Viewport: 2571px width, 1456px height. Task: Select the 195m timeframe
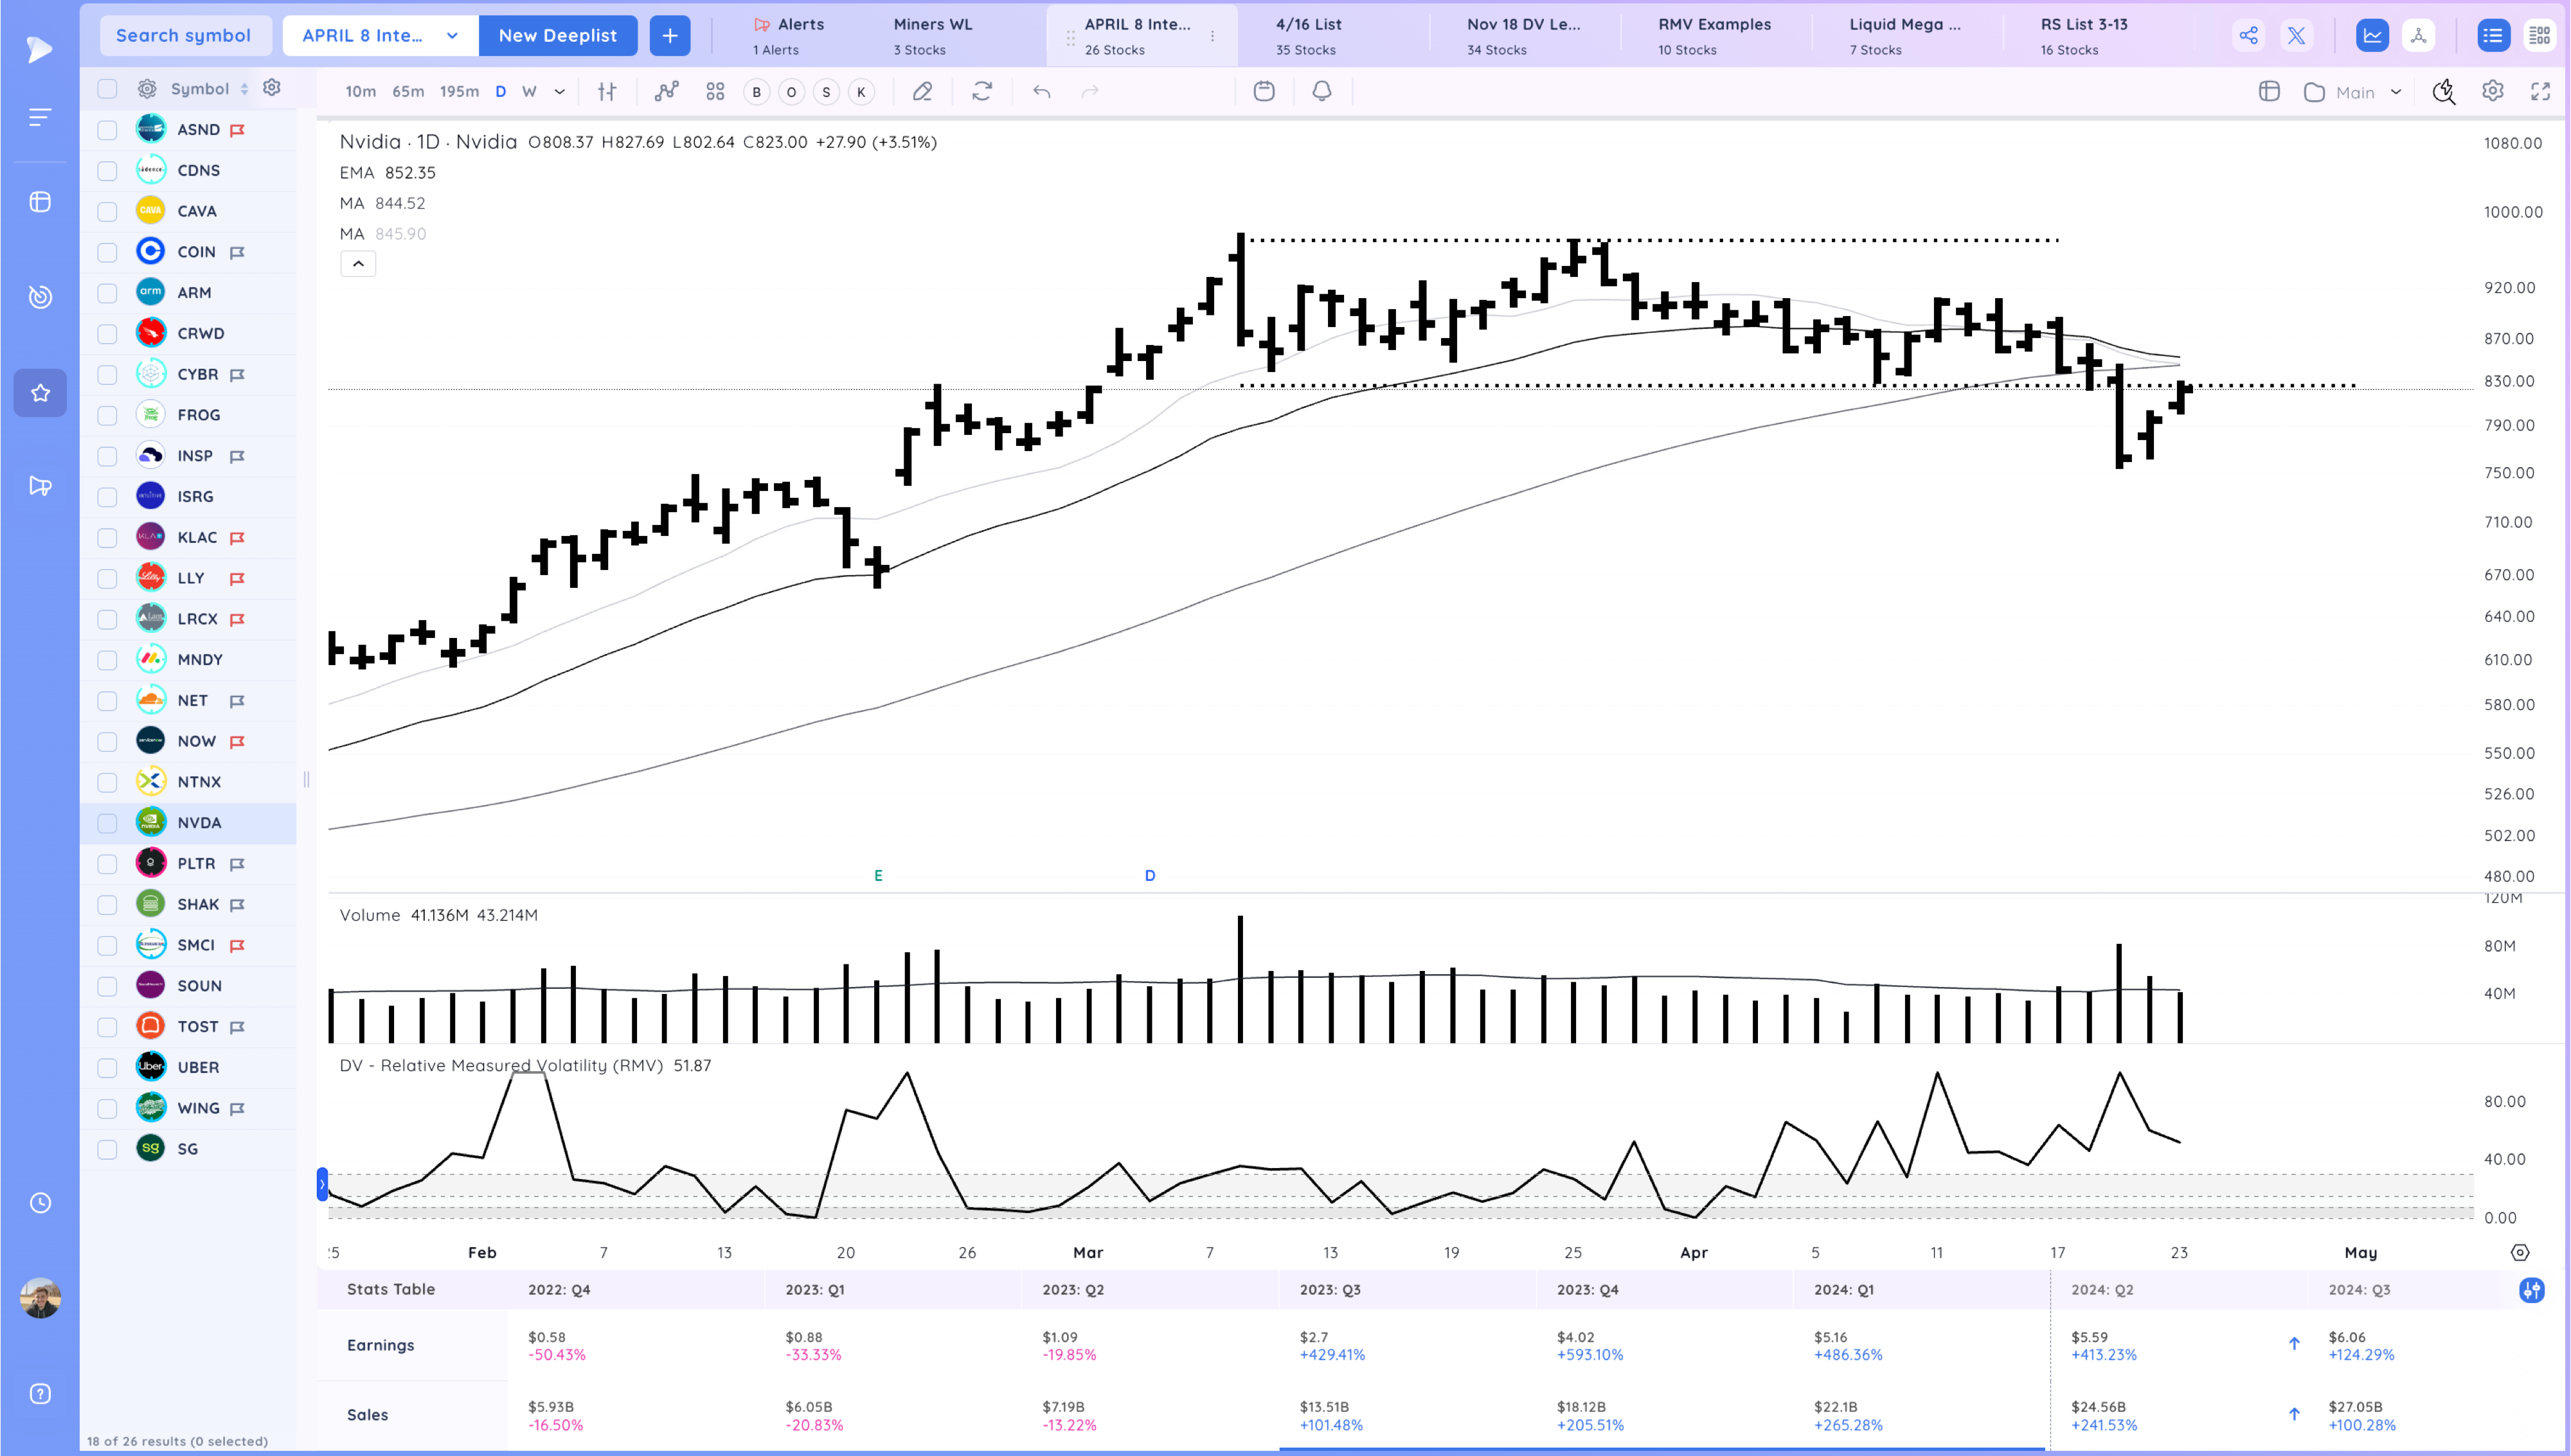460,92
